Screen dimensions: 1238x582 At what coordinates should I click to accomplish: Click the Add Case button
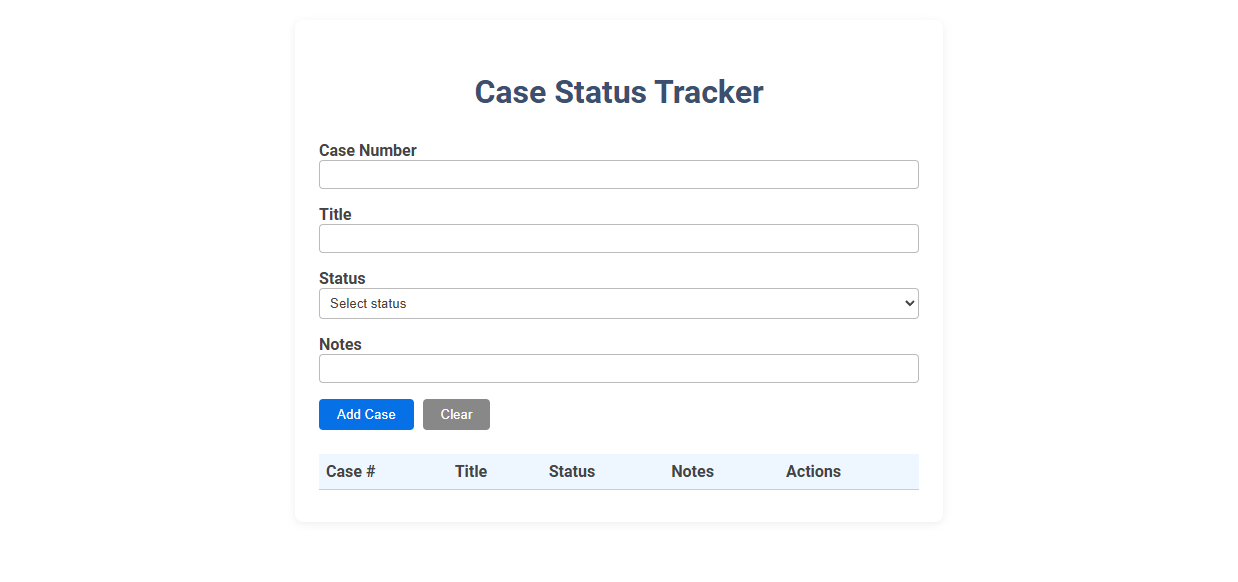pos(366,414)
